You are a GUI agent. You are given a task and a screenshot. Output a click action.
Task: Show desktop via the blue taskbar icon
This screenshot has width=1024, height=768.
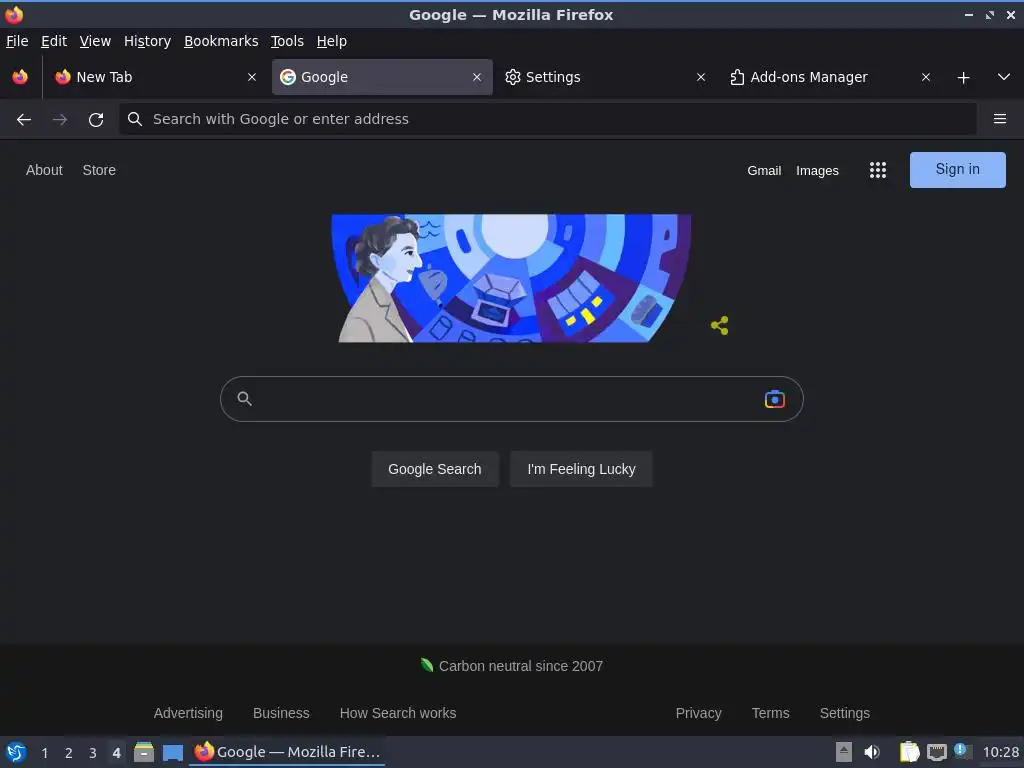(x=172, y=752)
